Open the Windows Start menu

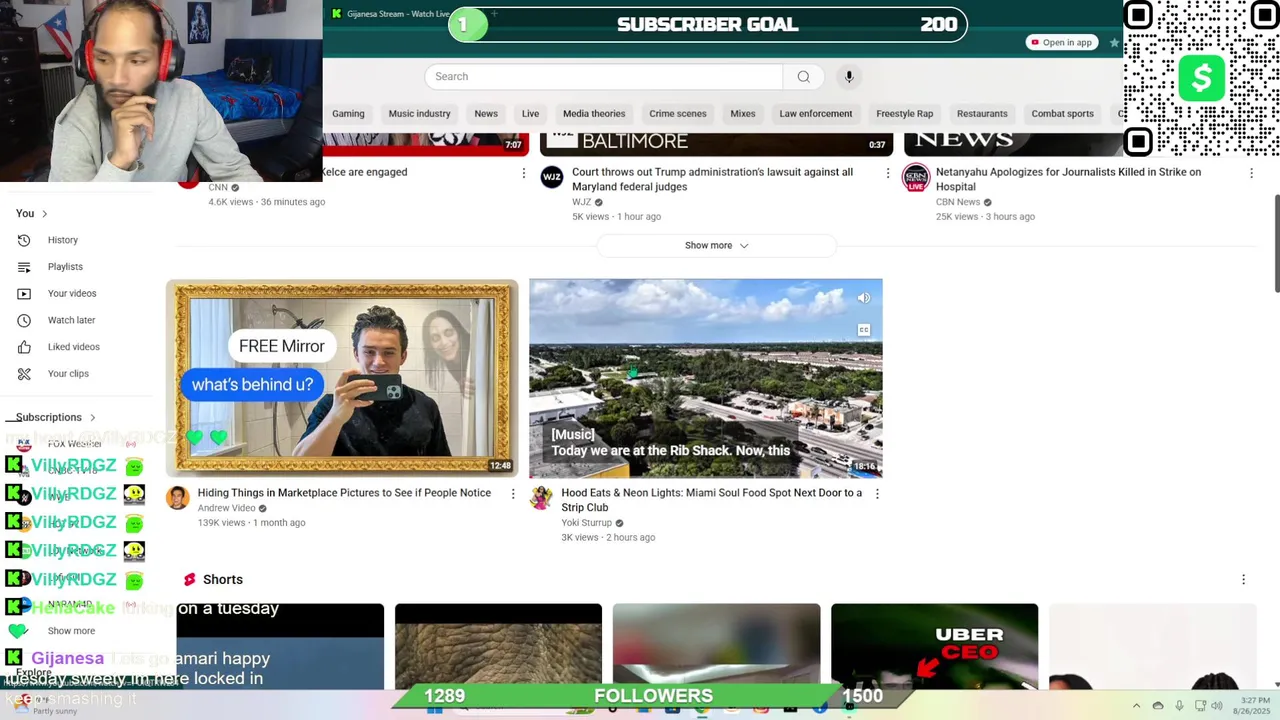(434, 708)
